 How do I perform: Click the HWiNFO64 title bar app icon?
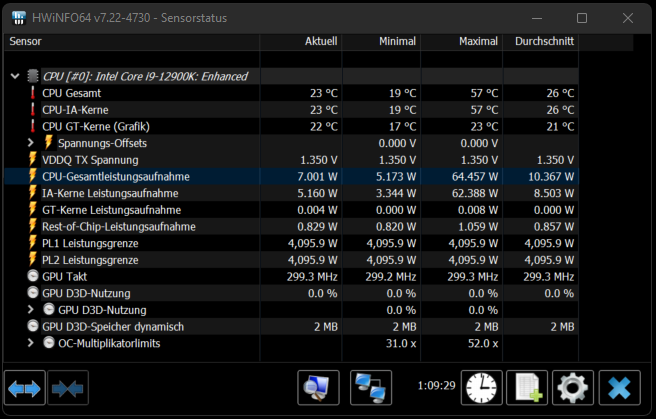(x=19, y=18)
